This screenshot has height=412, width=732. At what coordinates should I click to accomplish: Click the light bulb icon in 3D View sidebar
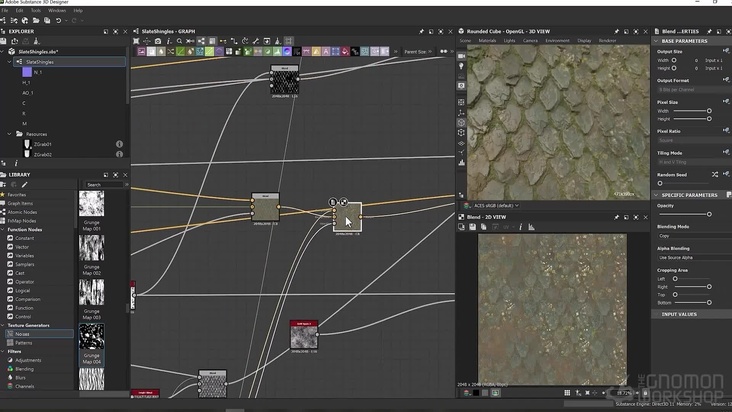462,66
